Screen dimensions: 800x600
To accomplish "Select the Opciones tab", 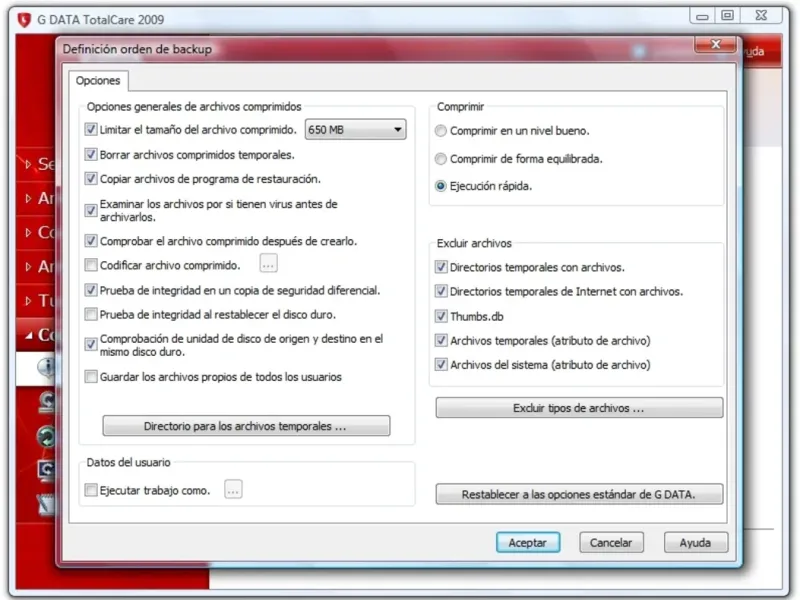I will 98,81.
